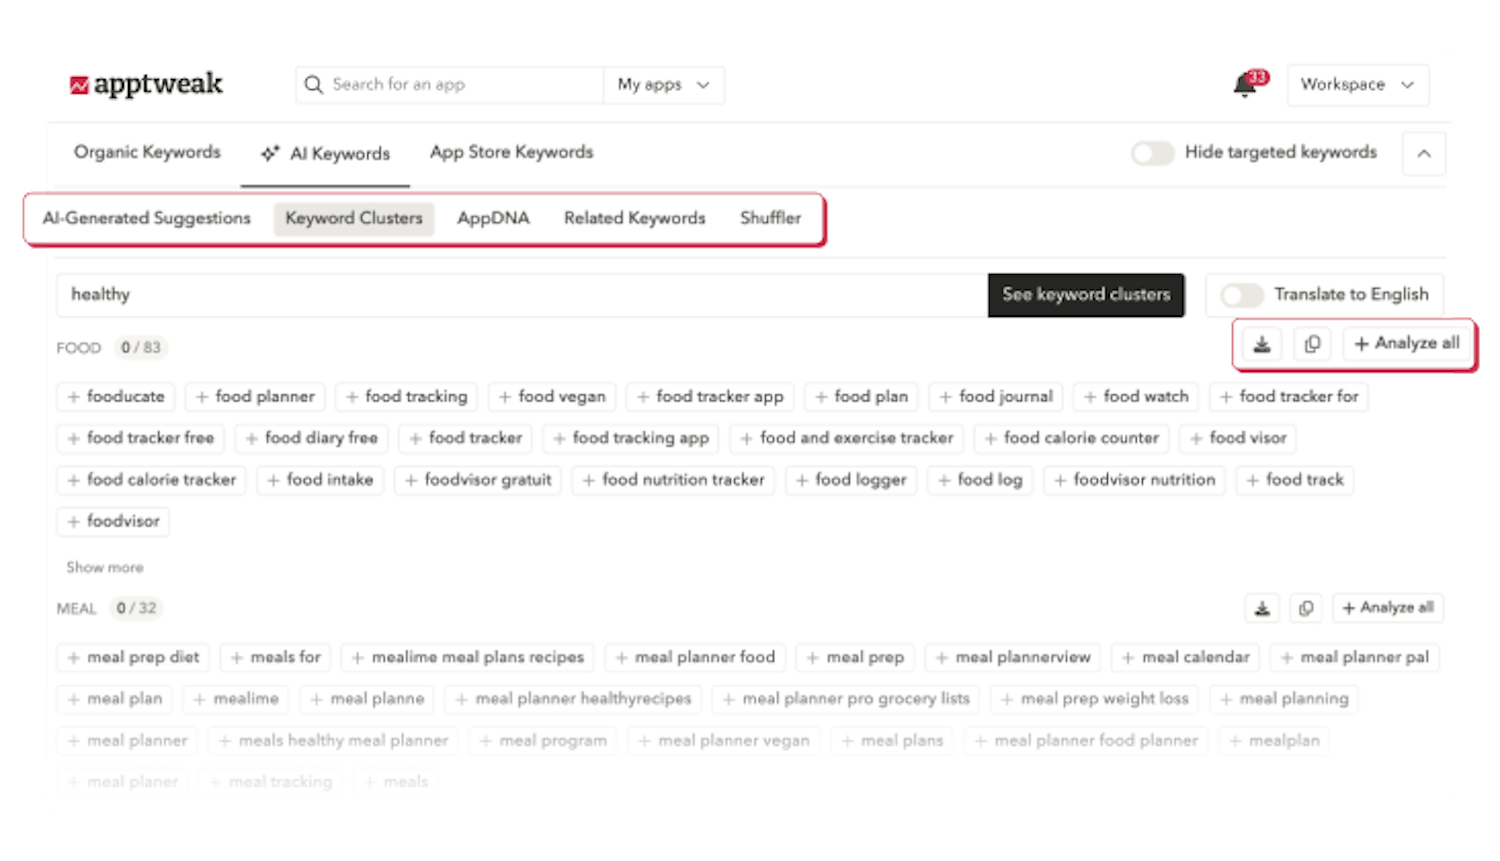Switch to the Organic Keywords tab
This screenshot has width=1500, height=861.
tap(146, 152)
